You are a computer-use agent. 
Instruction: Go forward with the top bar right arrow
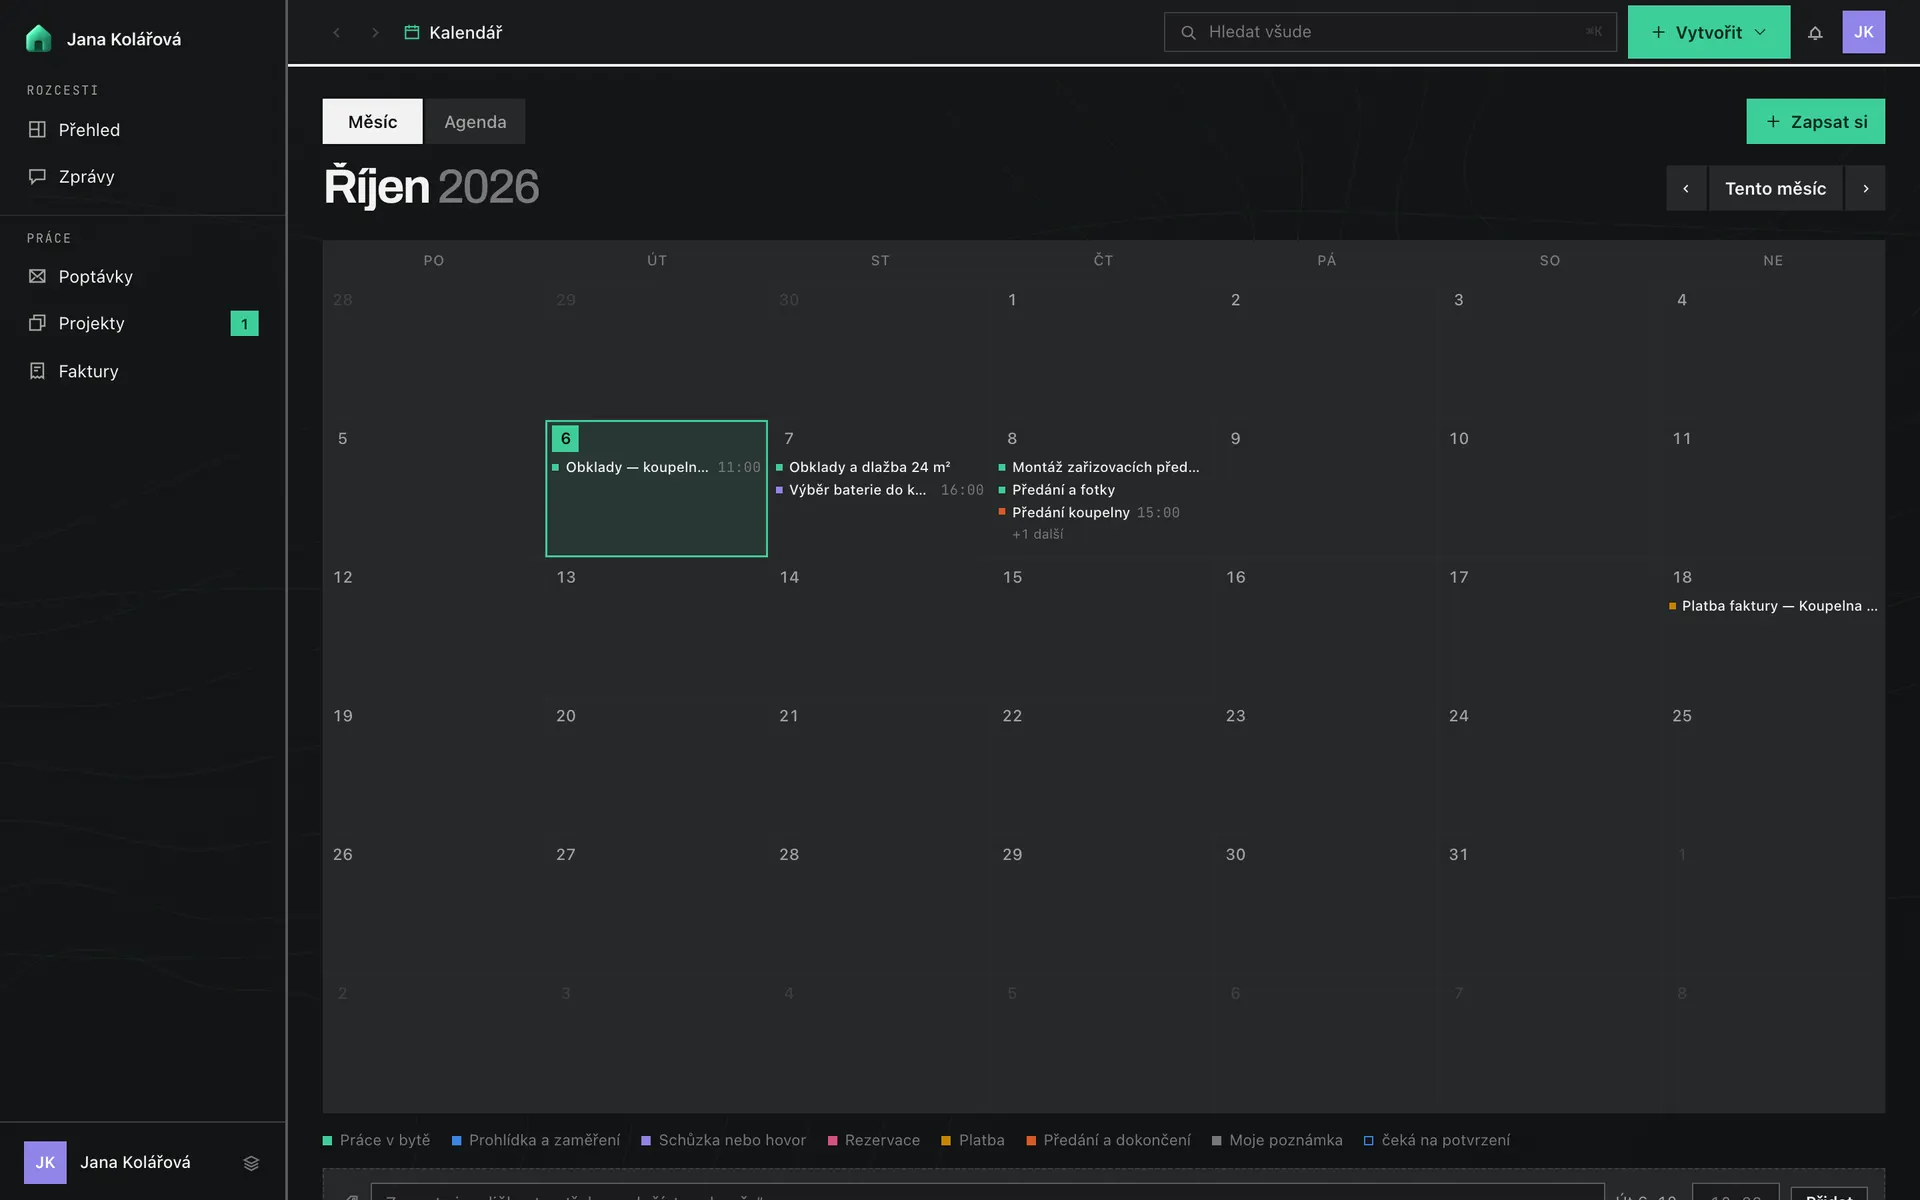[x=375, y=32]
